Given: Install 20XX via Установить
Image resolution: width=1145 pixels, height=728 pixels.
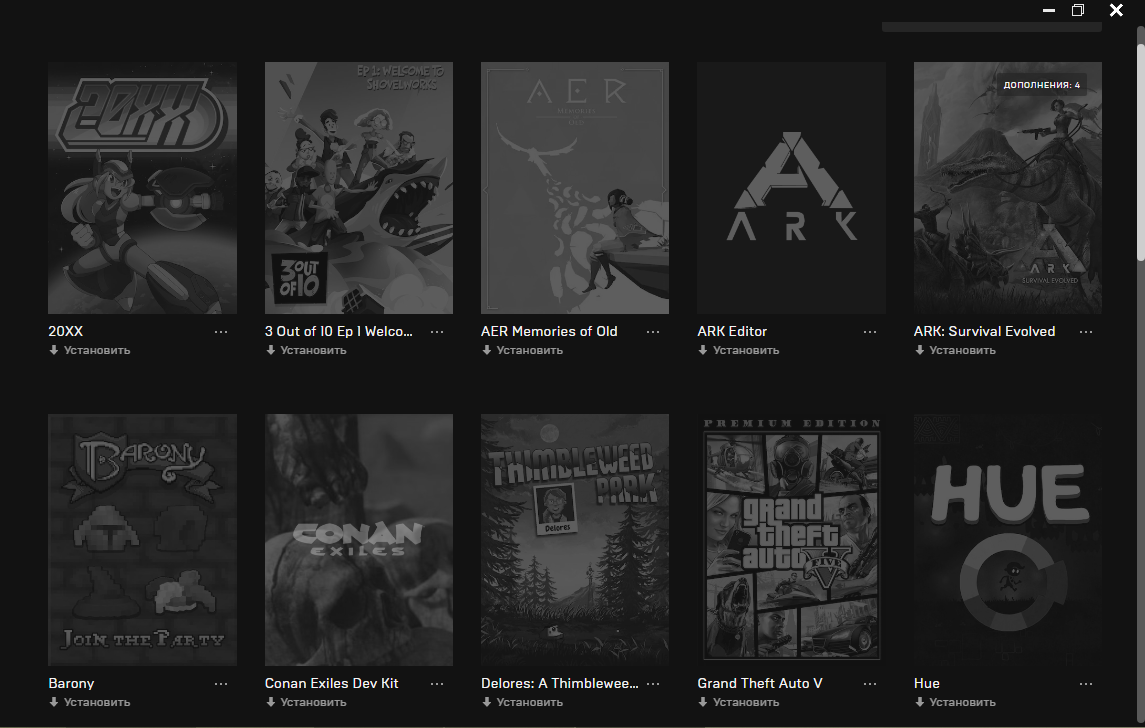Looking at the screenshot, I should coord(90,350).
